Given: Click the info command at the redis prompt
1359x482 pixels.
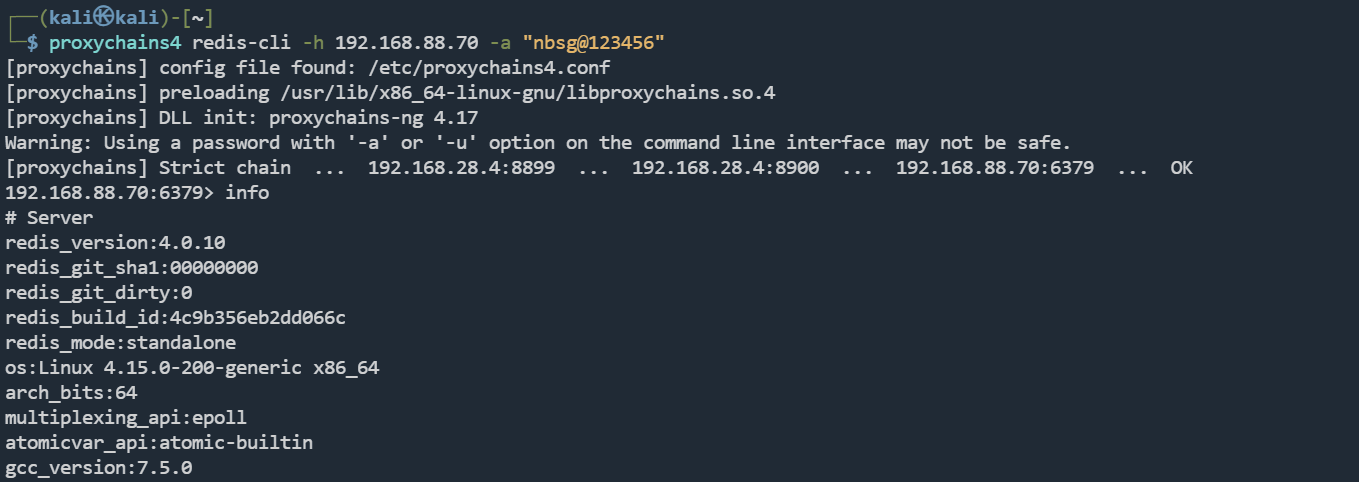Looking at the screenshot, I should click(247, 193).
